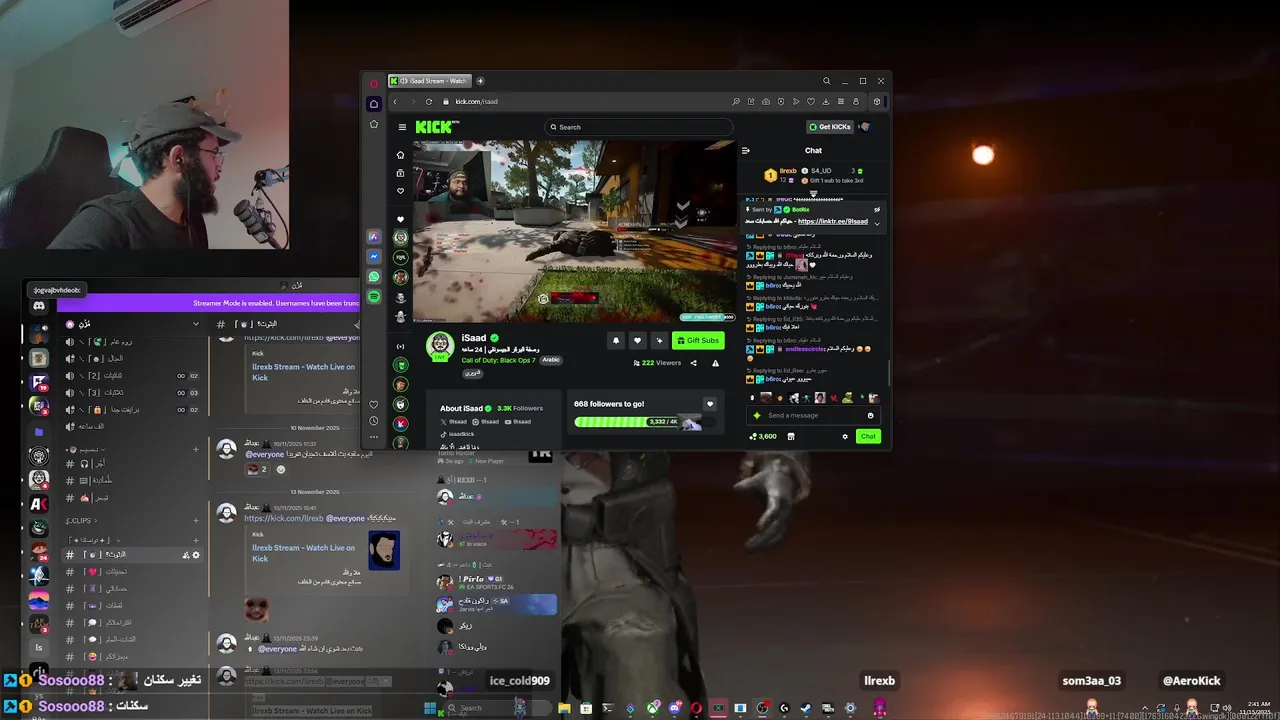The width and height of the screenshot is (1280, 720).
Task: Open WhatsApp in Opera sidebar
Action: tap(374, 277)
